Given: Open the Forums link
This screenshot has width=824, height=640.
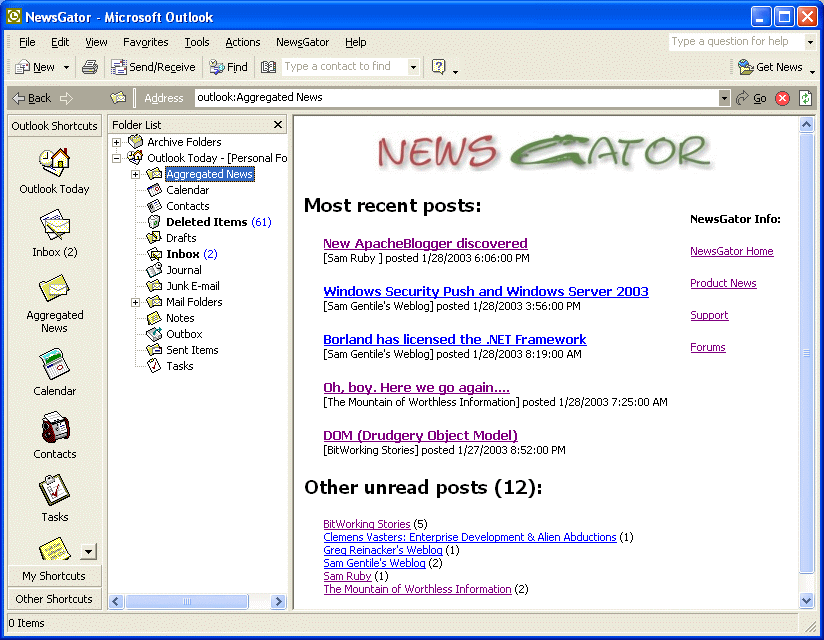Looking at the screenshot, I should click(x=707, y=347).
